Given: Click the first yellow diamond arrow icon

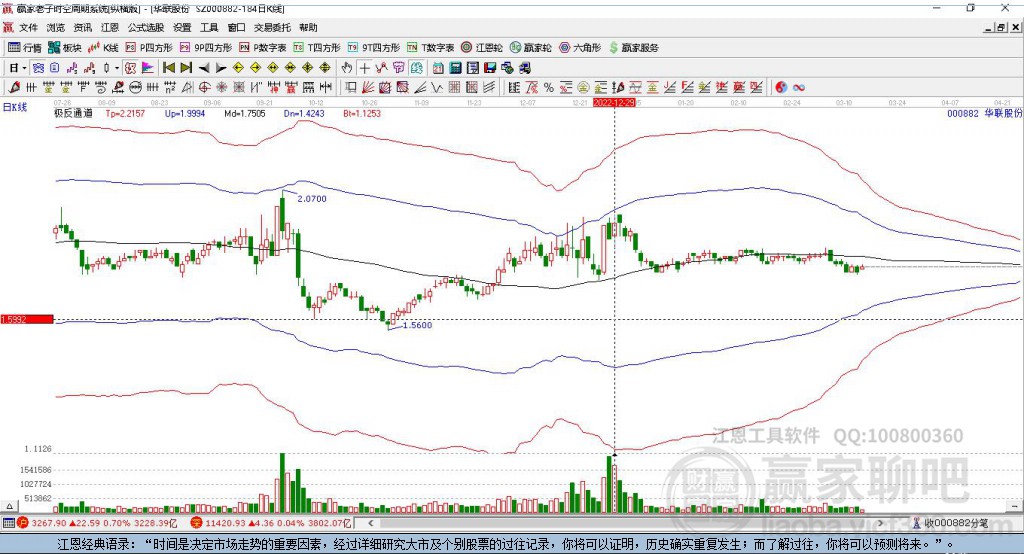Looking at the screenshot, I should click(238, 68).
